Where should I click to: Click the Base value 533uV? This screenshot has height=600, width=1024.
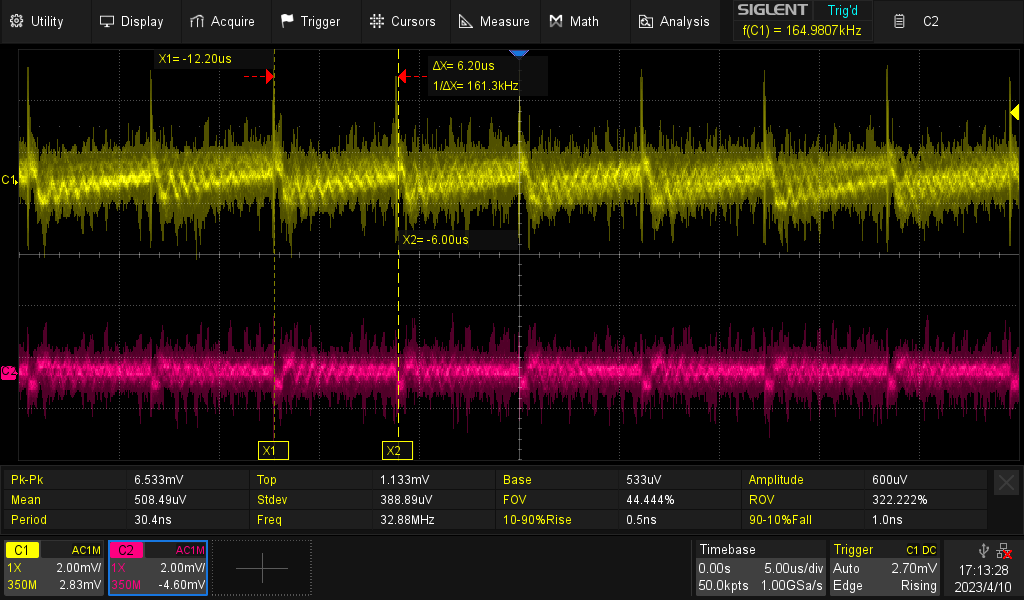pyautogui.click(x=643, y=480)
